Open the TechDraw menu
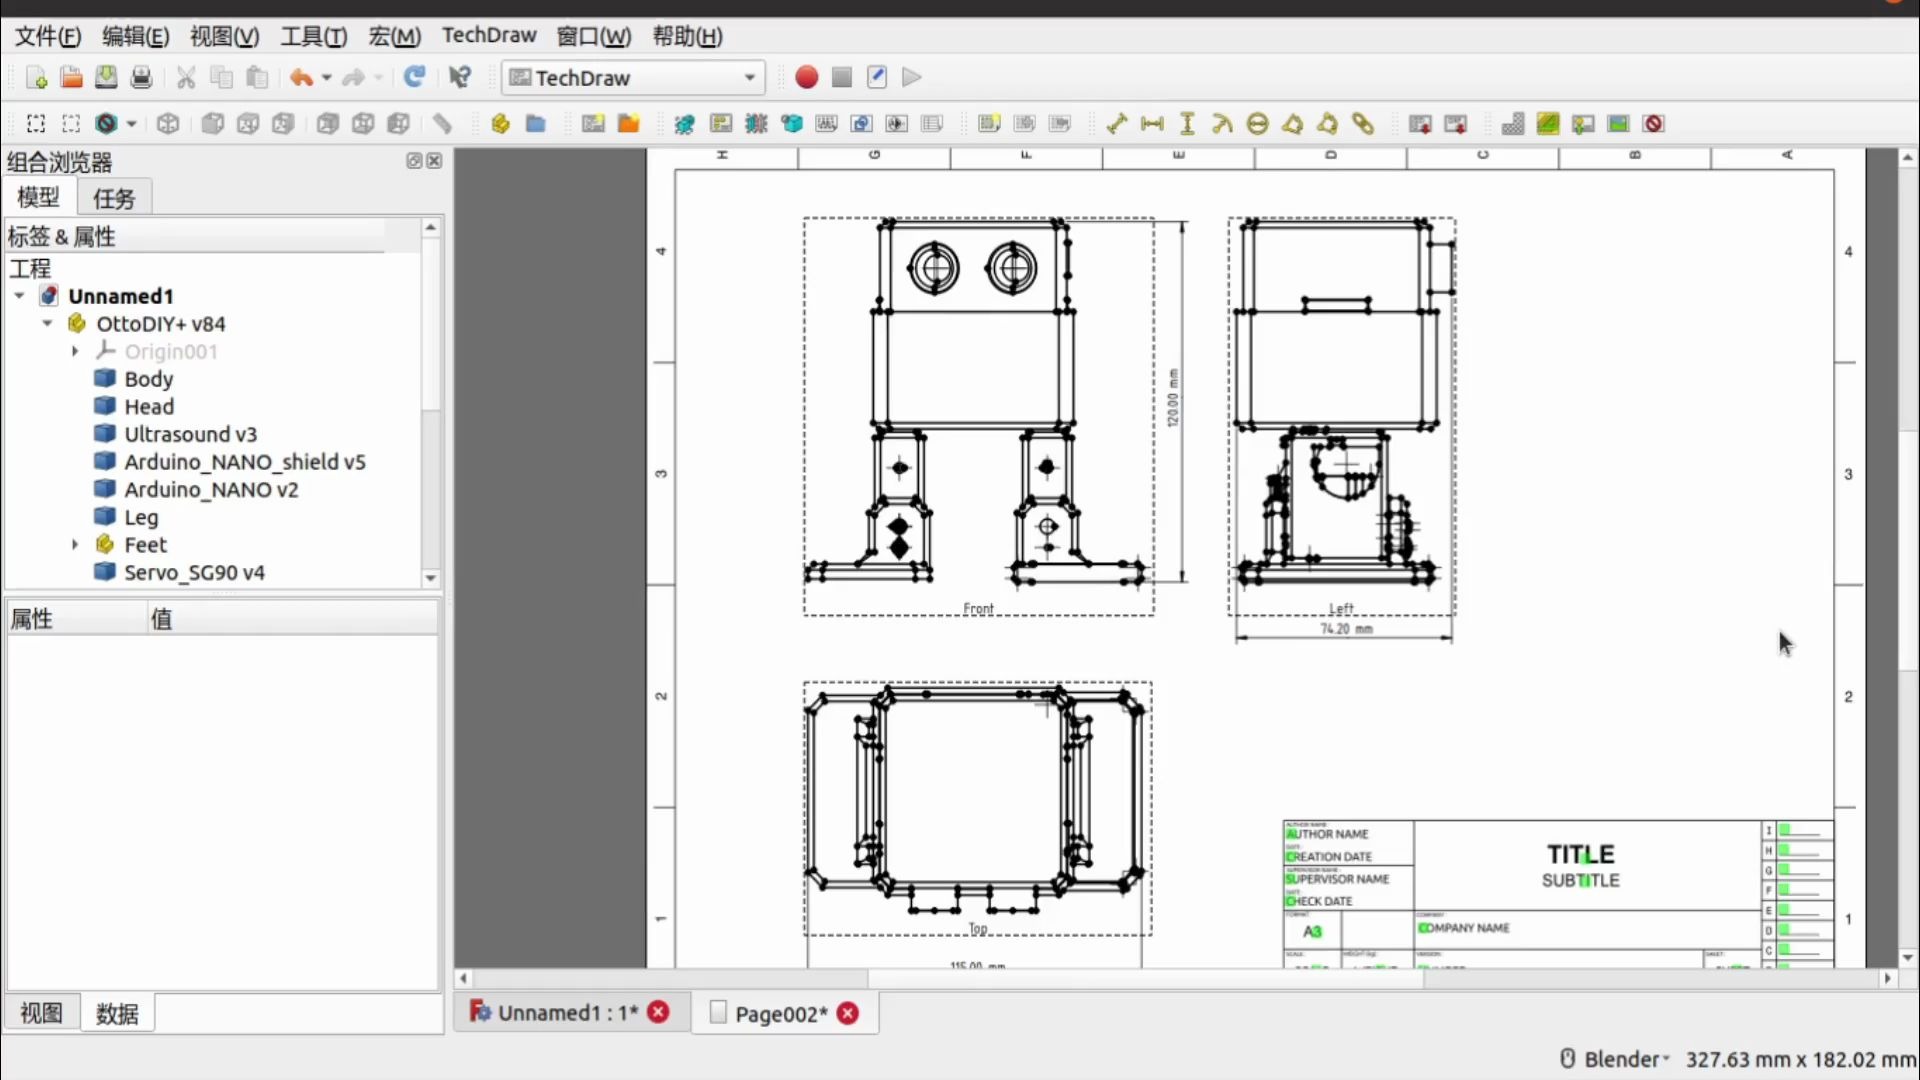The width and height of the screenshot is (1920, 1080). point(489,36)
